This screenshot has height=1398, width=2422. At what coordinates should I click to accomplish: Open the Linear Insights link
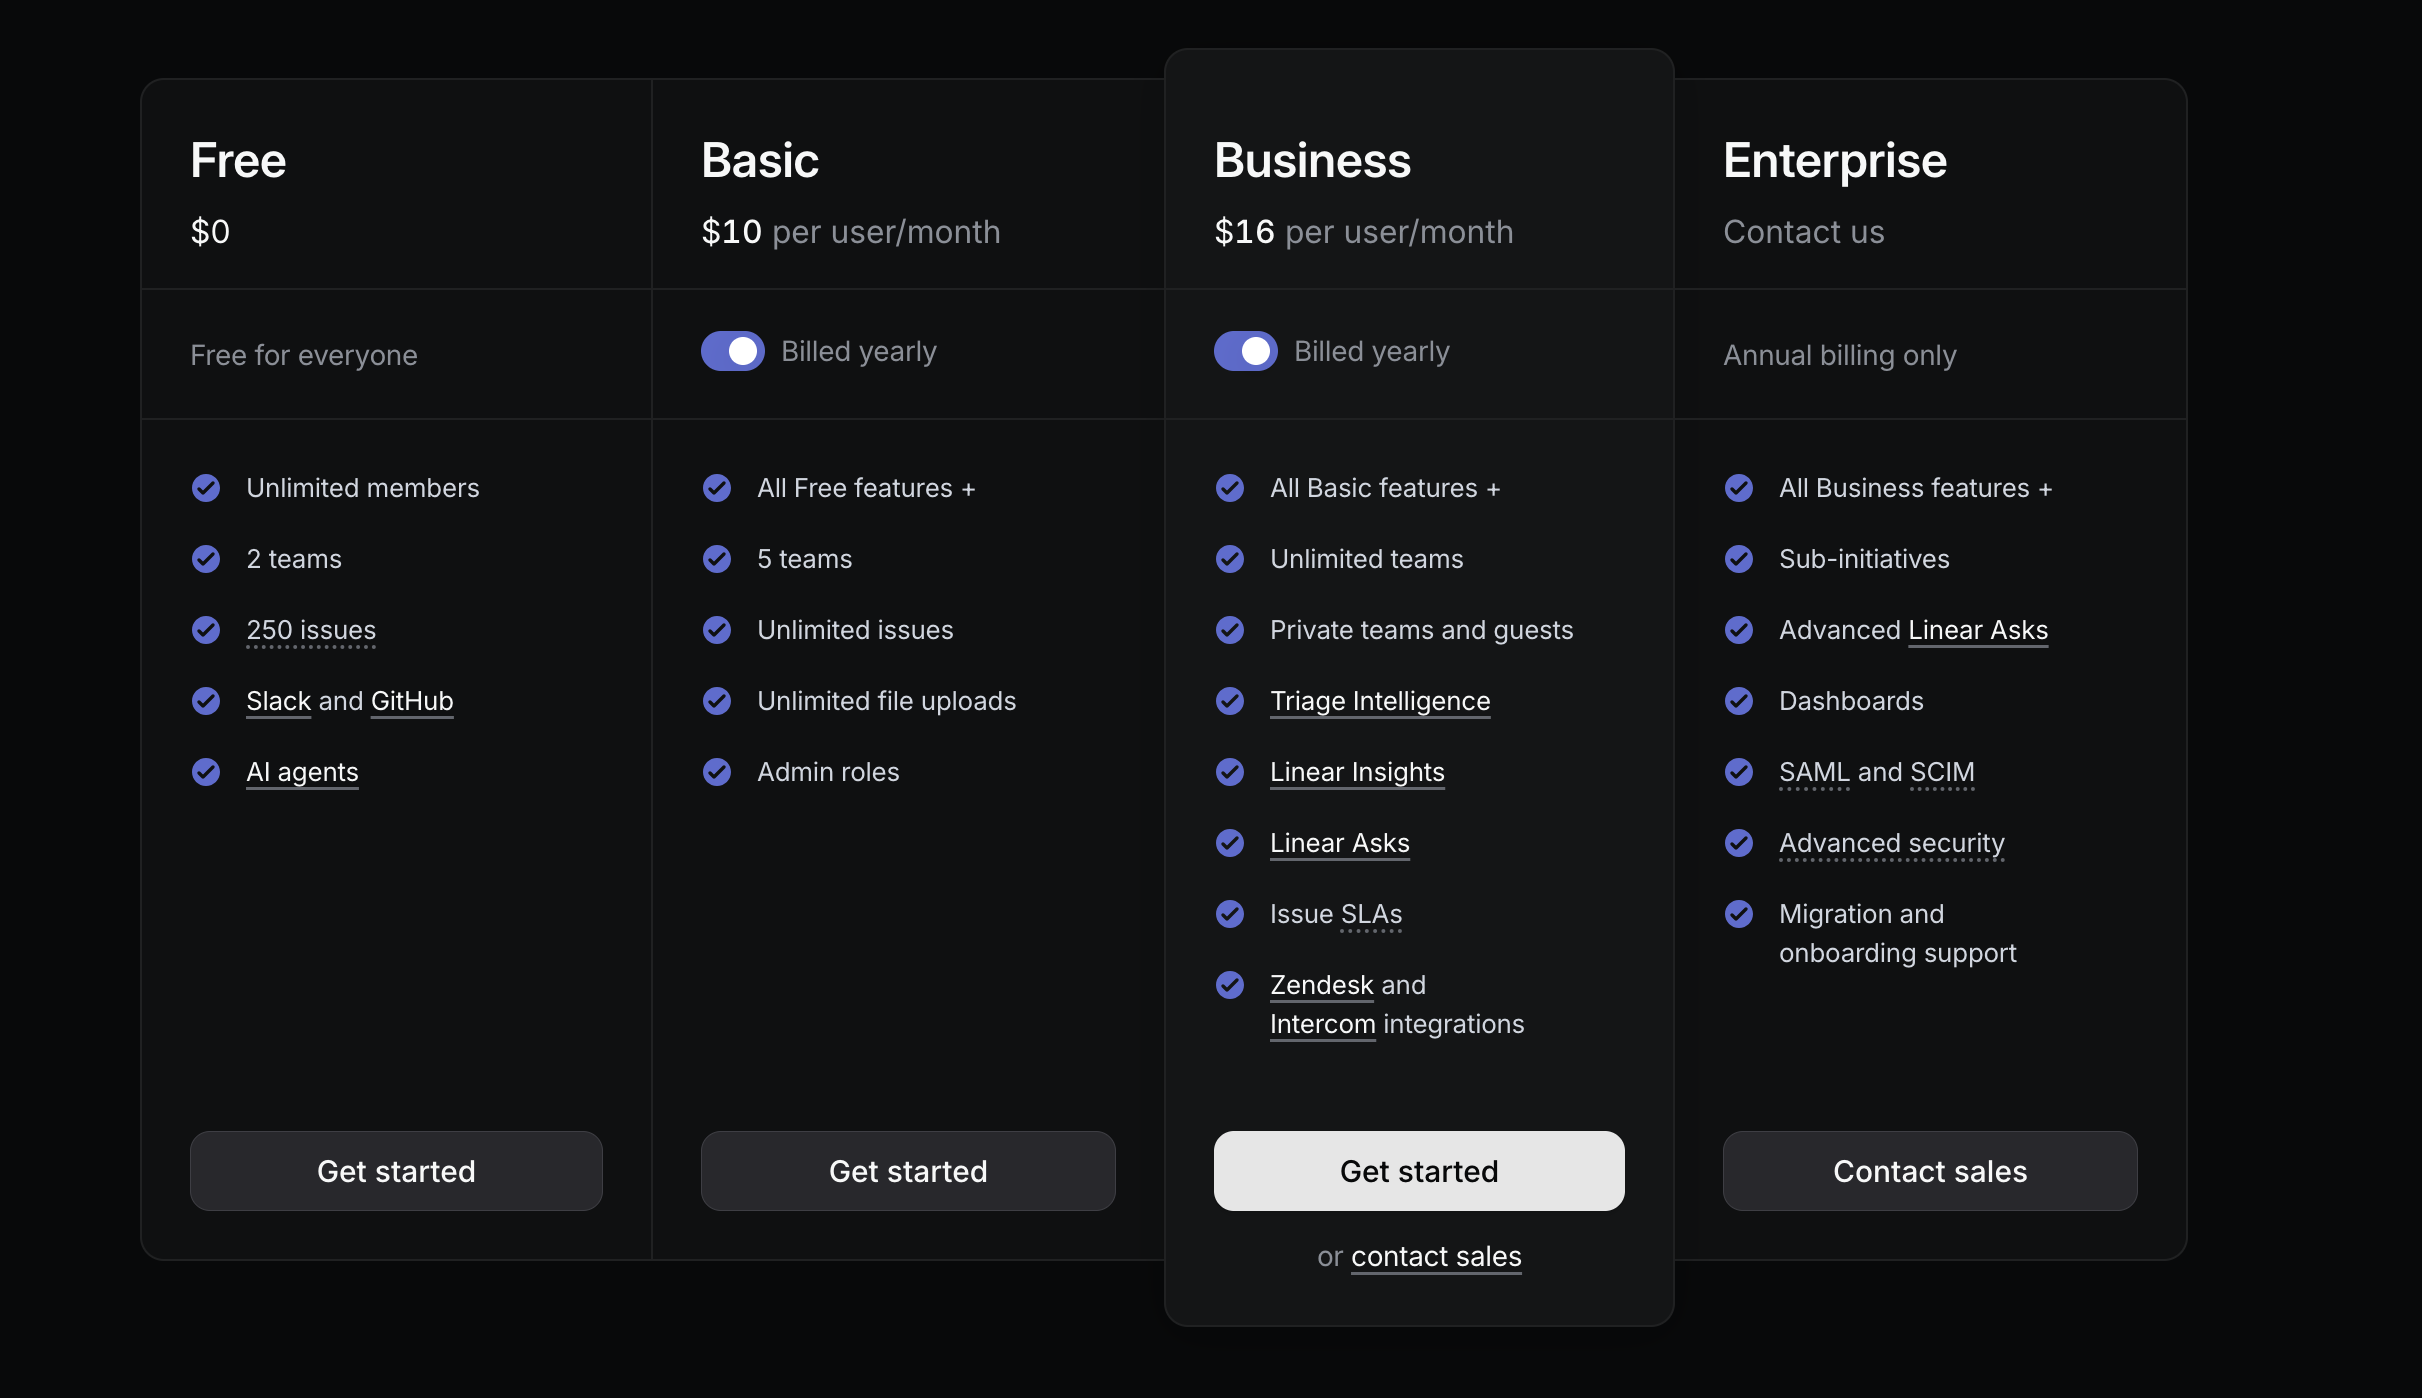pos(1357,772)
